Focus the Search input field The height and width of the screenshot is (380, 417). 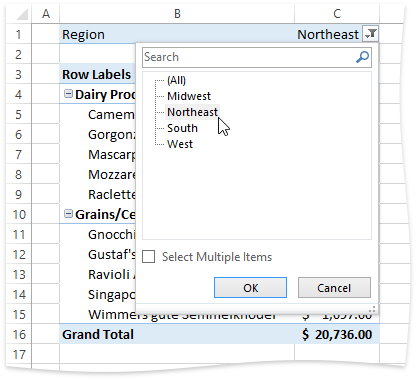[x=248, y=57]
